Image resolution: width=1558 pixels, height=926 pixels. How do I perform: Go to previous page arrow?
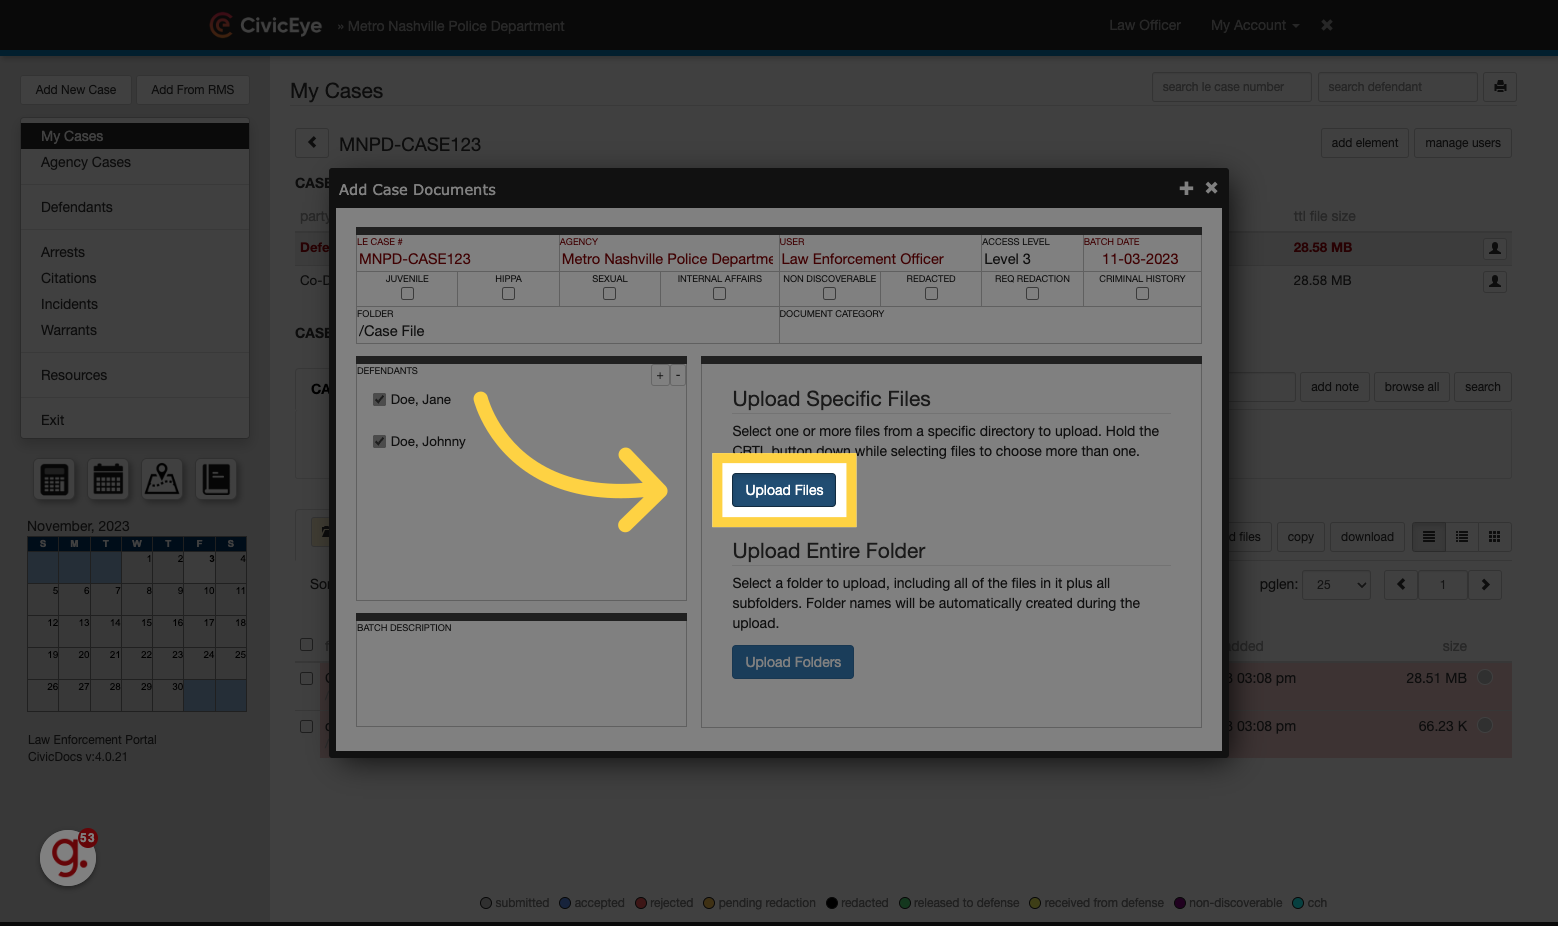pyautogui.click(x=1401, y=585)
